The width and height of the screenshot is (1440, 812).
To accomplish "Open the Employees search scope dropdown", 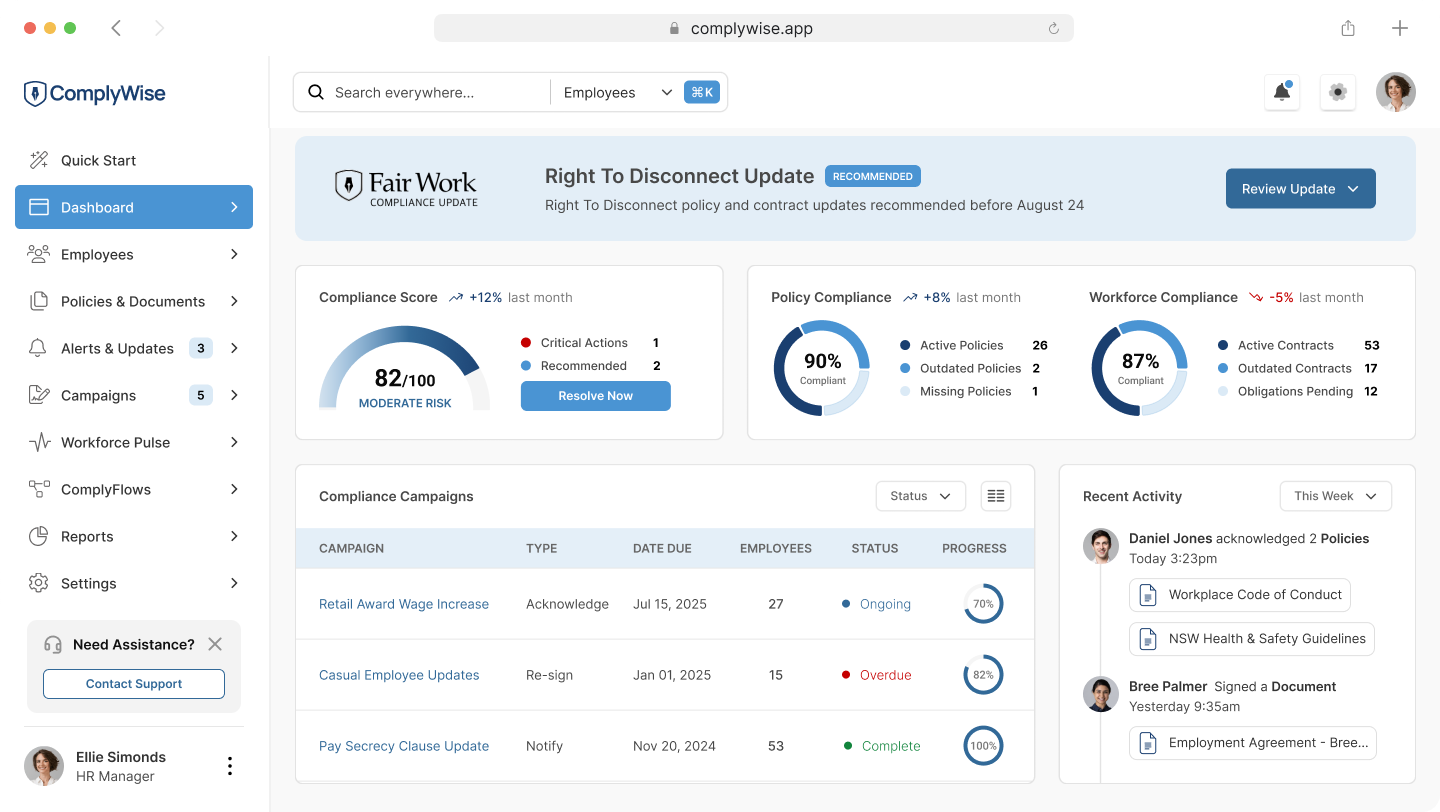I will pyautogui.click(x=617, y=93).
